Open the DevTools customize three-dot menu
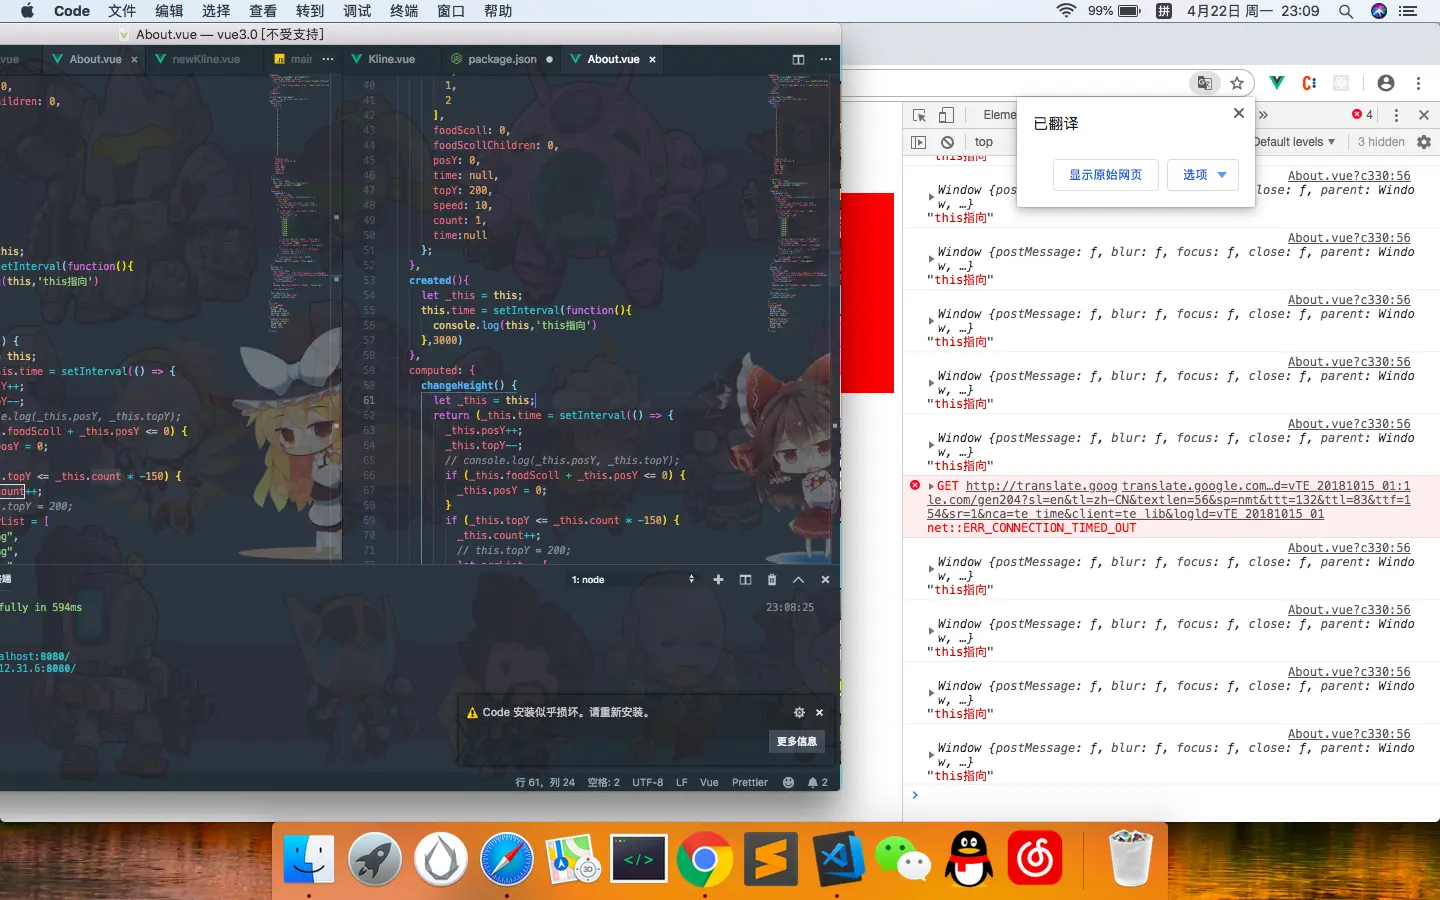 pyautogui.click(x=1397, y=115)
